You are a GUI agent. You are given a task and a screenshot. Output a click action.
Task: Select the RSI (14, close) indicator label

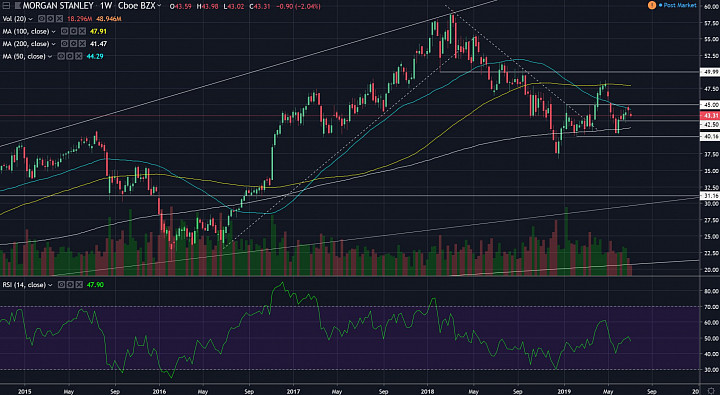(x=24, y=285)
